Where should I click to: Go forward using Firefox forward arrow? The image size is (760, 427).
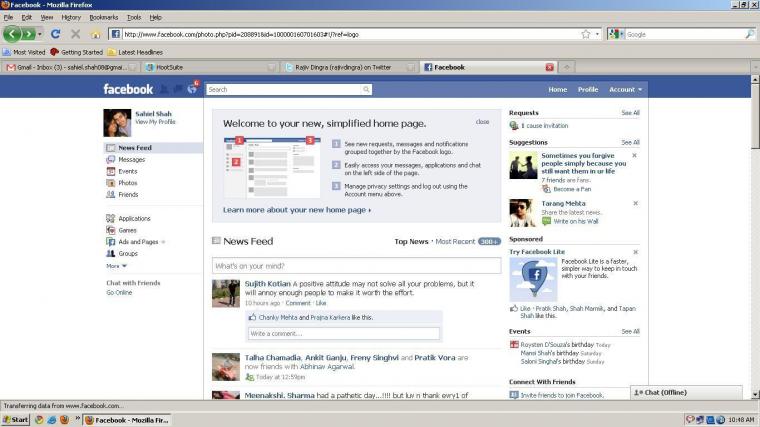(x=28, y=34)
